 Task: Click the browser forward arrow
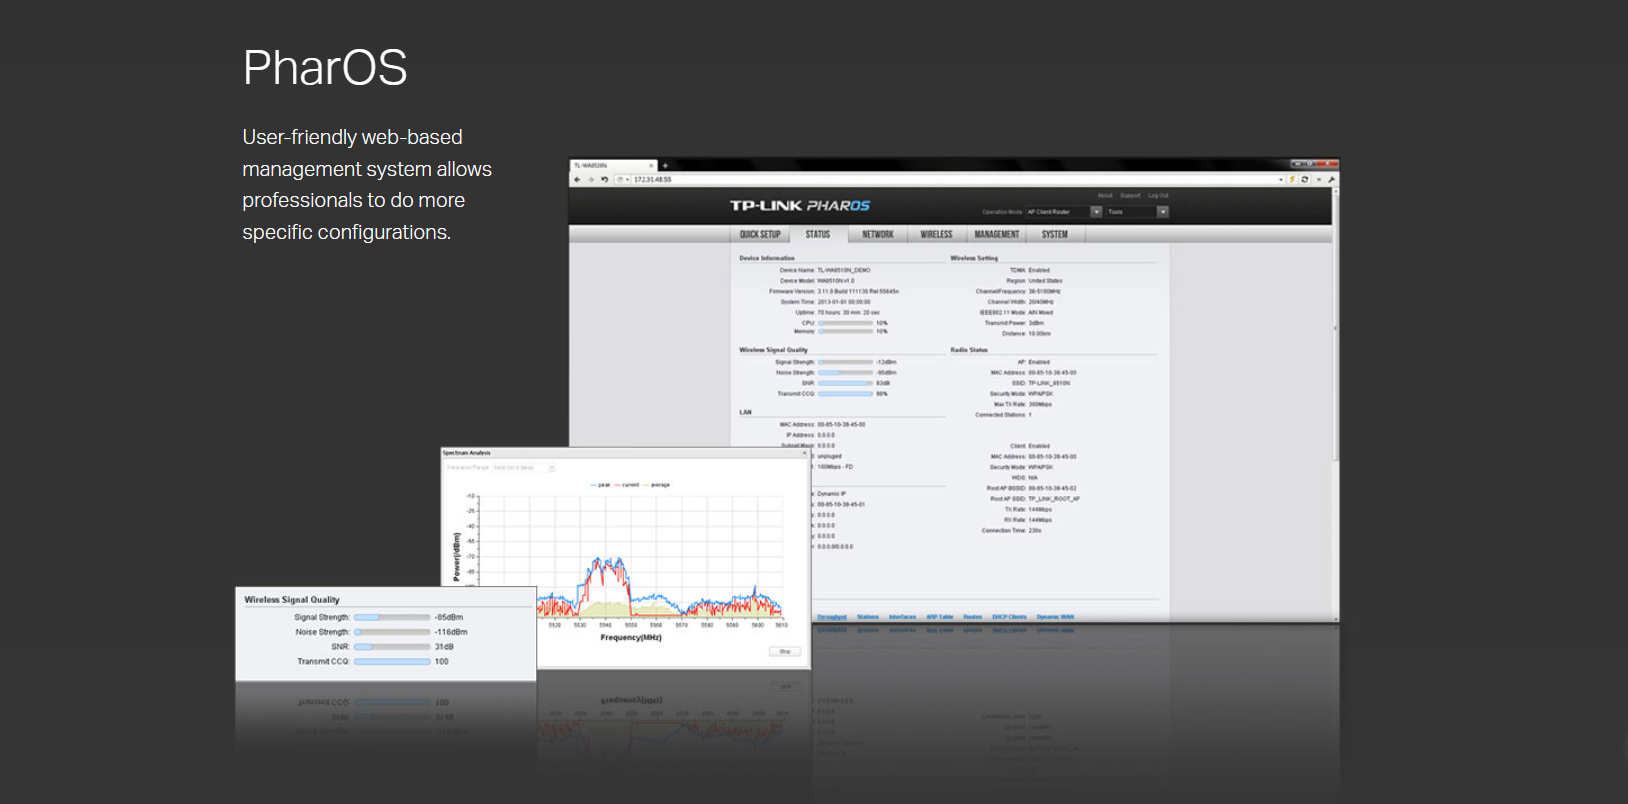coord(590,180)
